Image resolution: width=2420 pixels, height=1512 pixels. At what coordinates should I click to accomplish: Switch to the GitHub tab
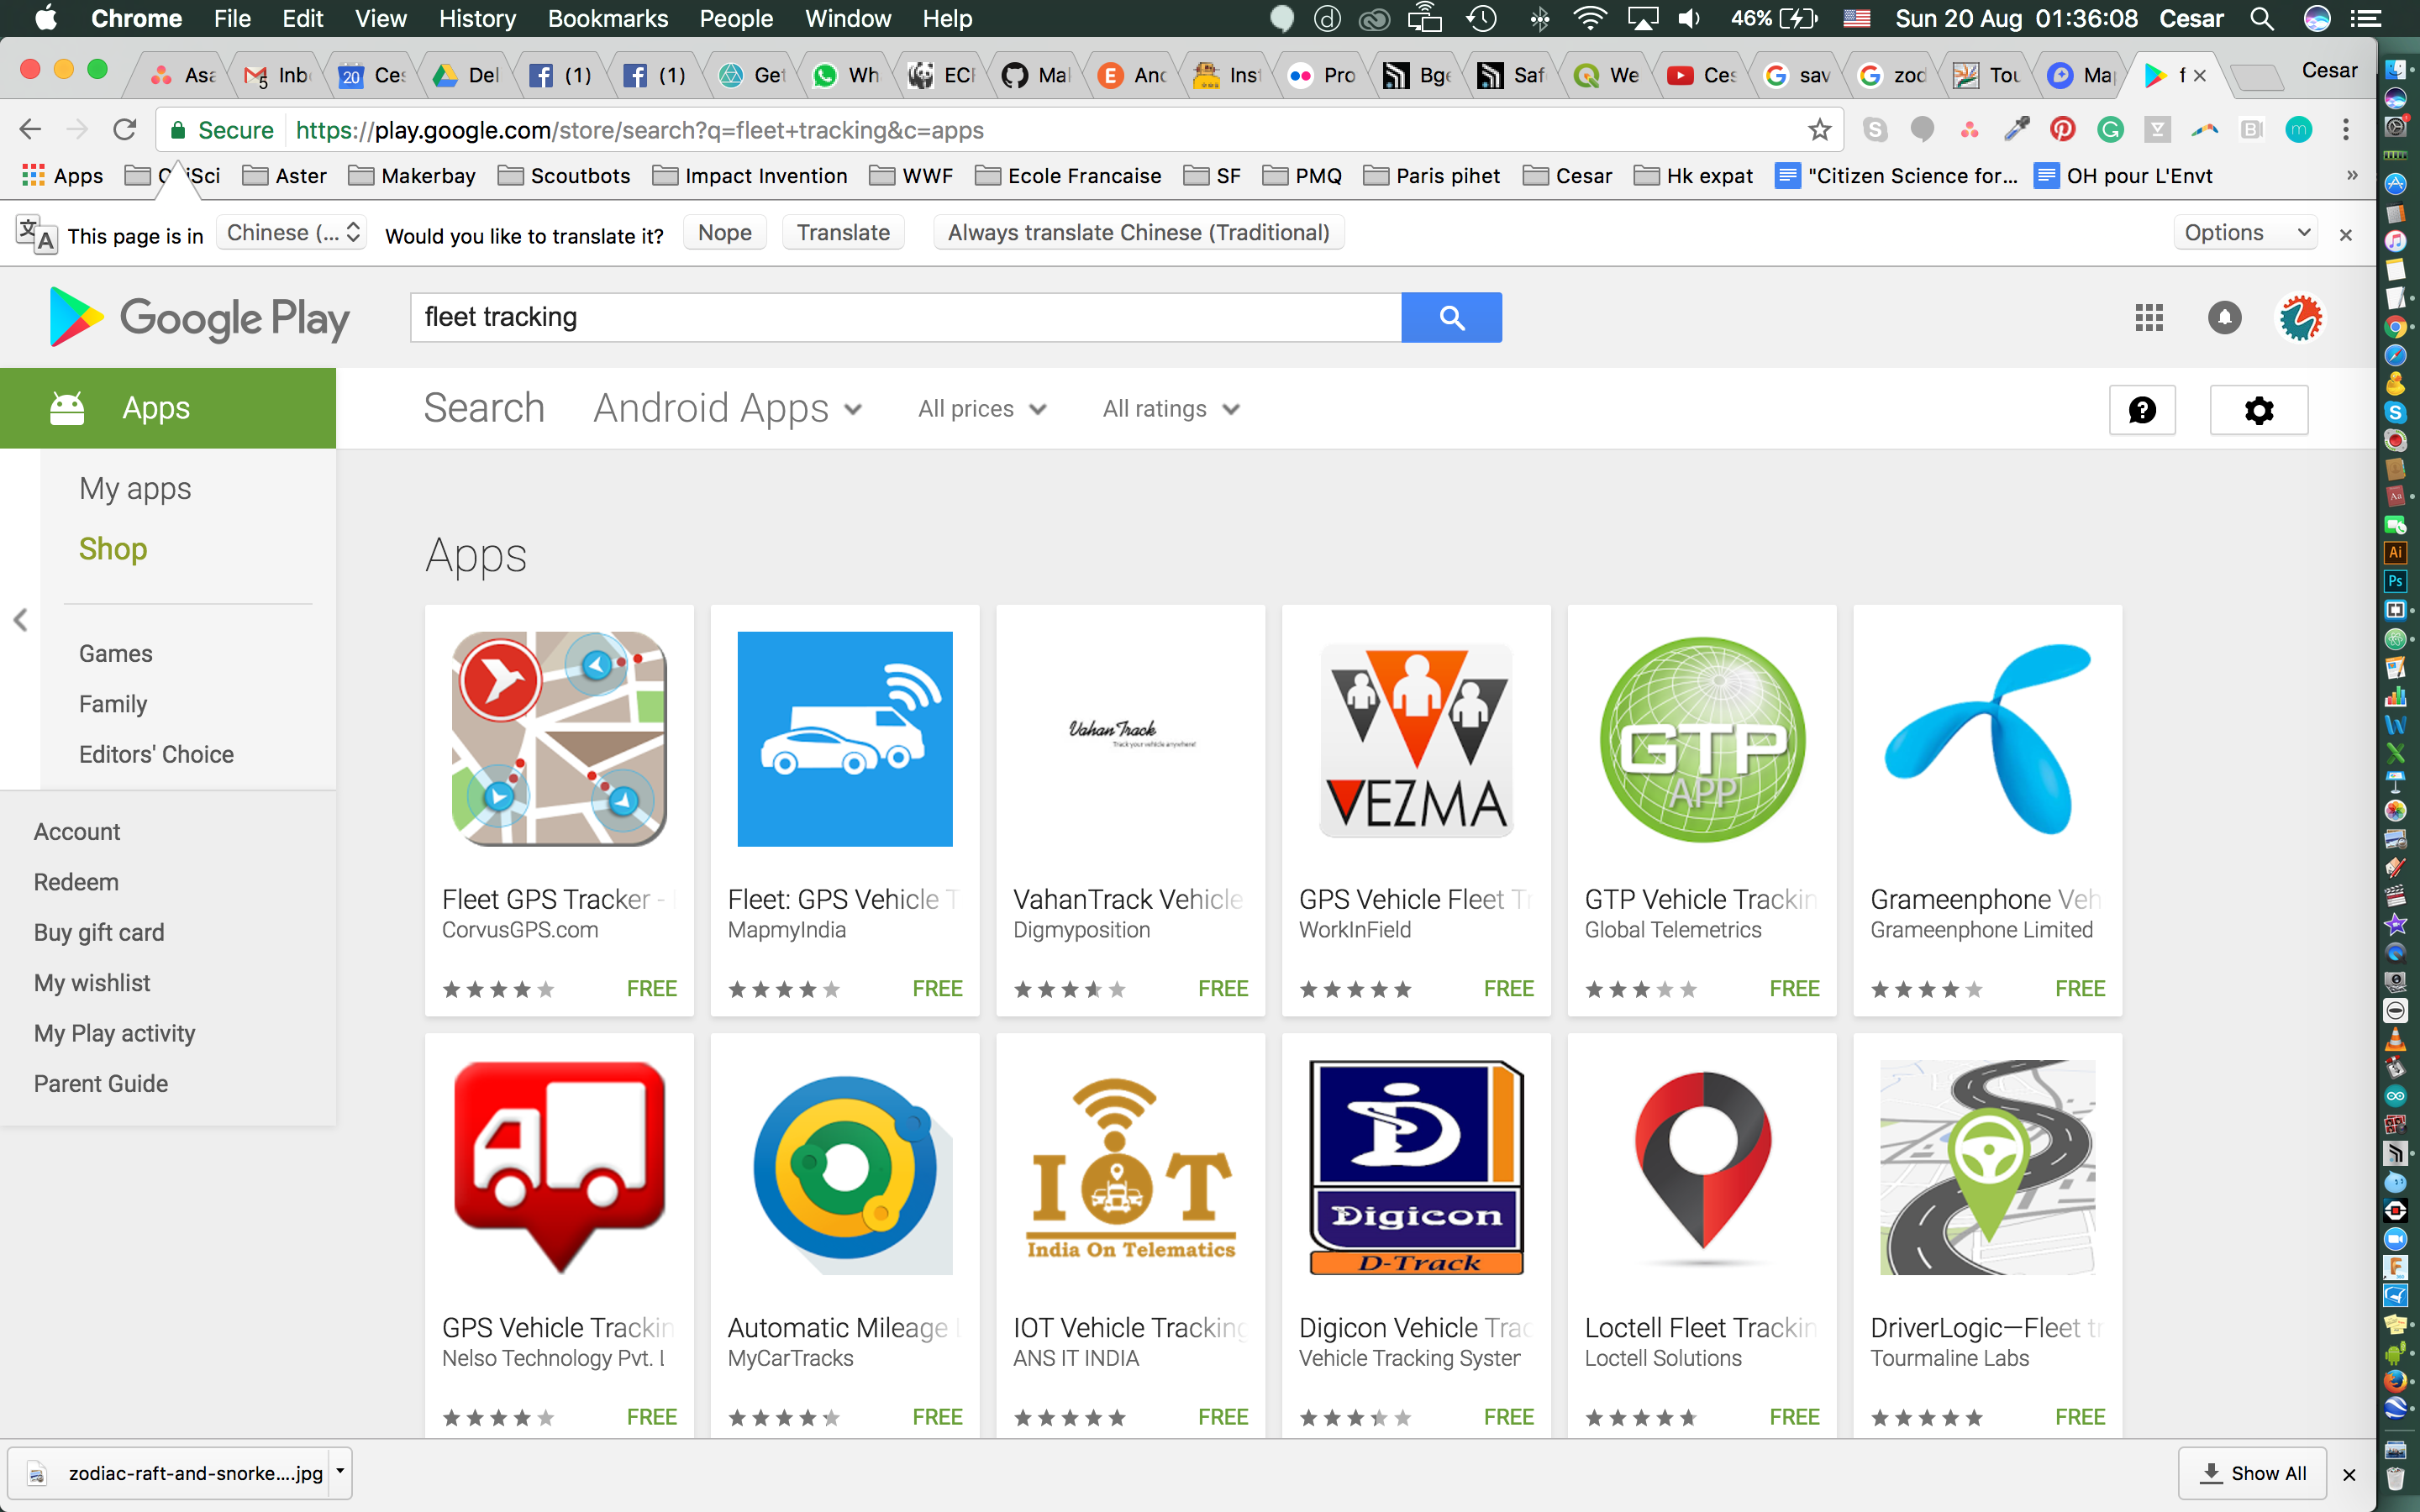(1036, 75)
